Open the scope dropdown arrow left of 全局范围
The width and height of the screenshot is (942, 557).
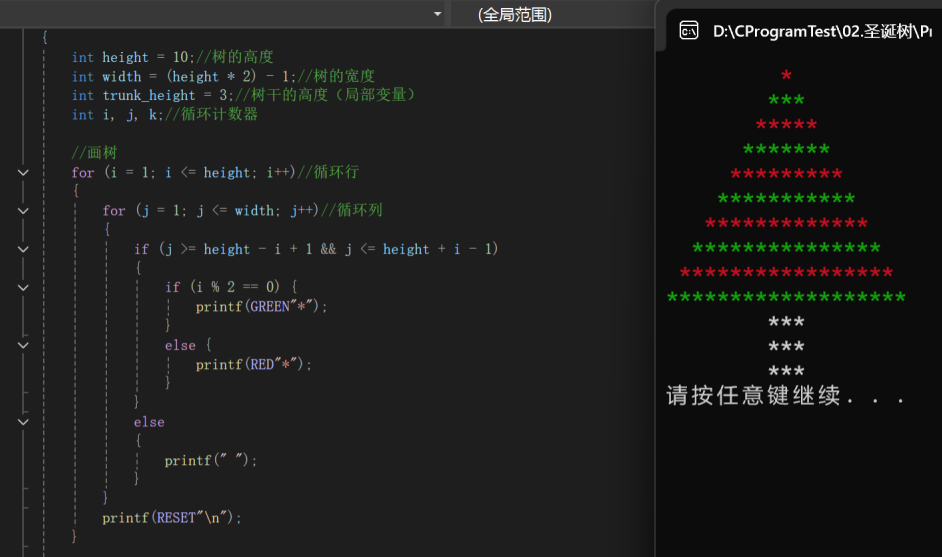tap(437, 14)
